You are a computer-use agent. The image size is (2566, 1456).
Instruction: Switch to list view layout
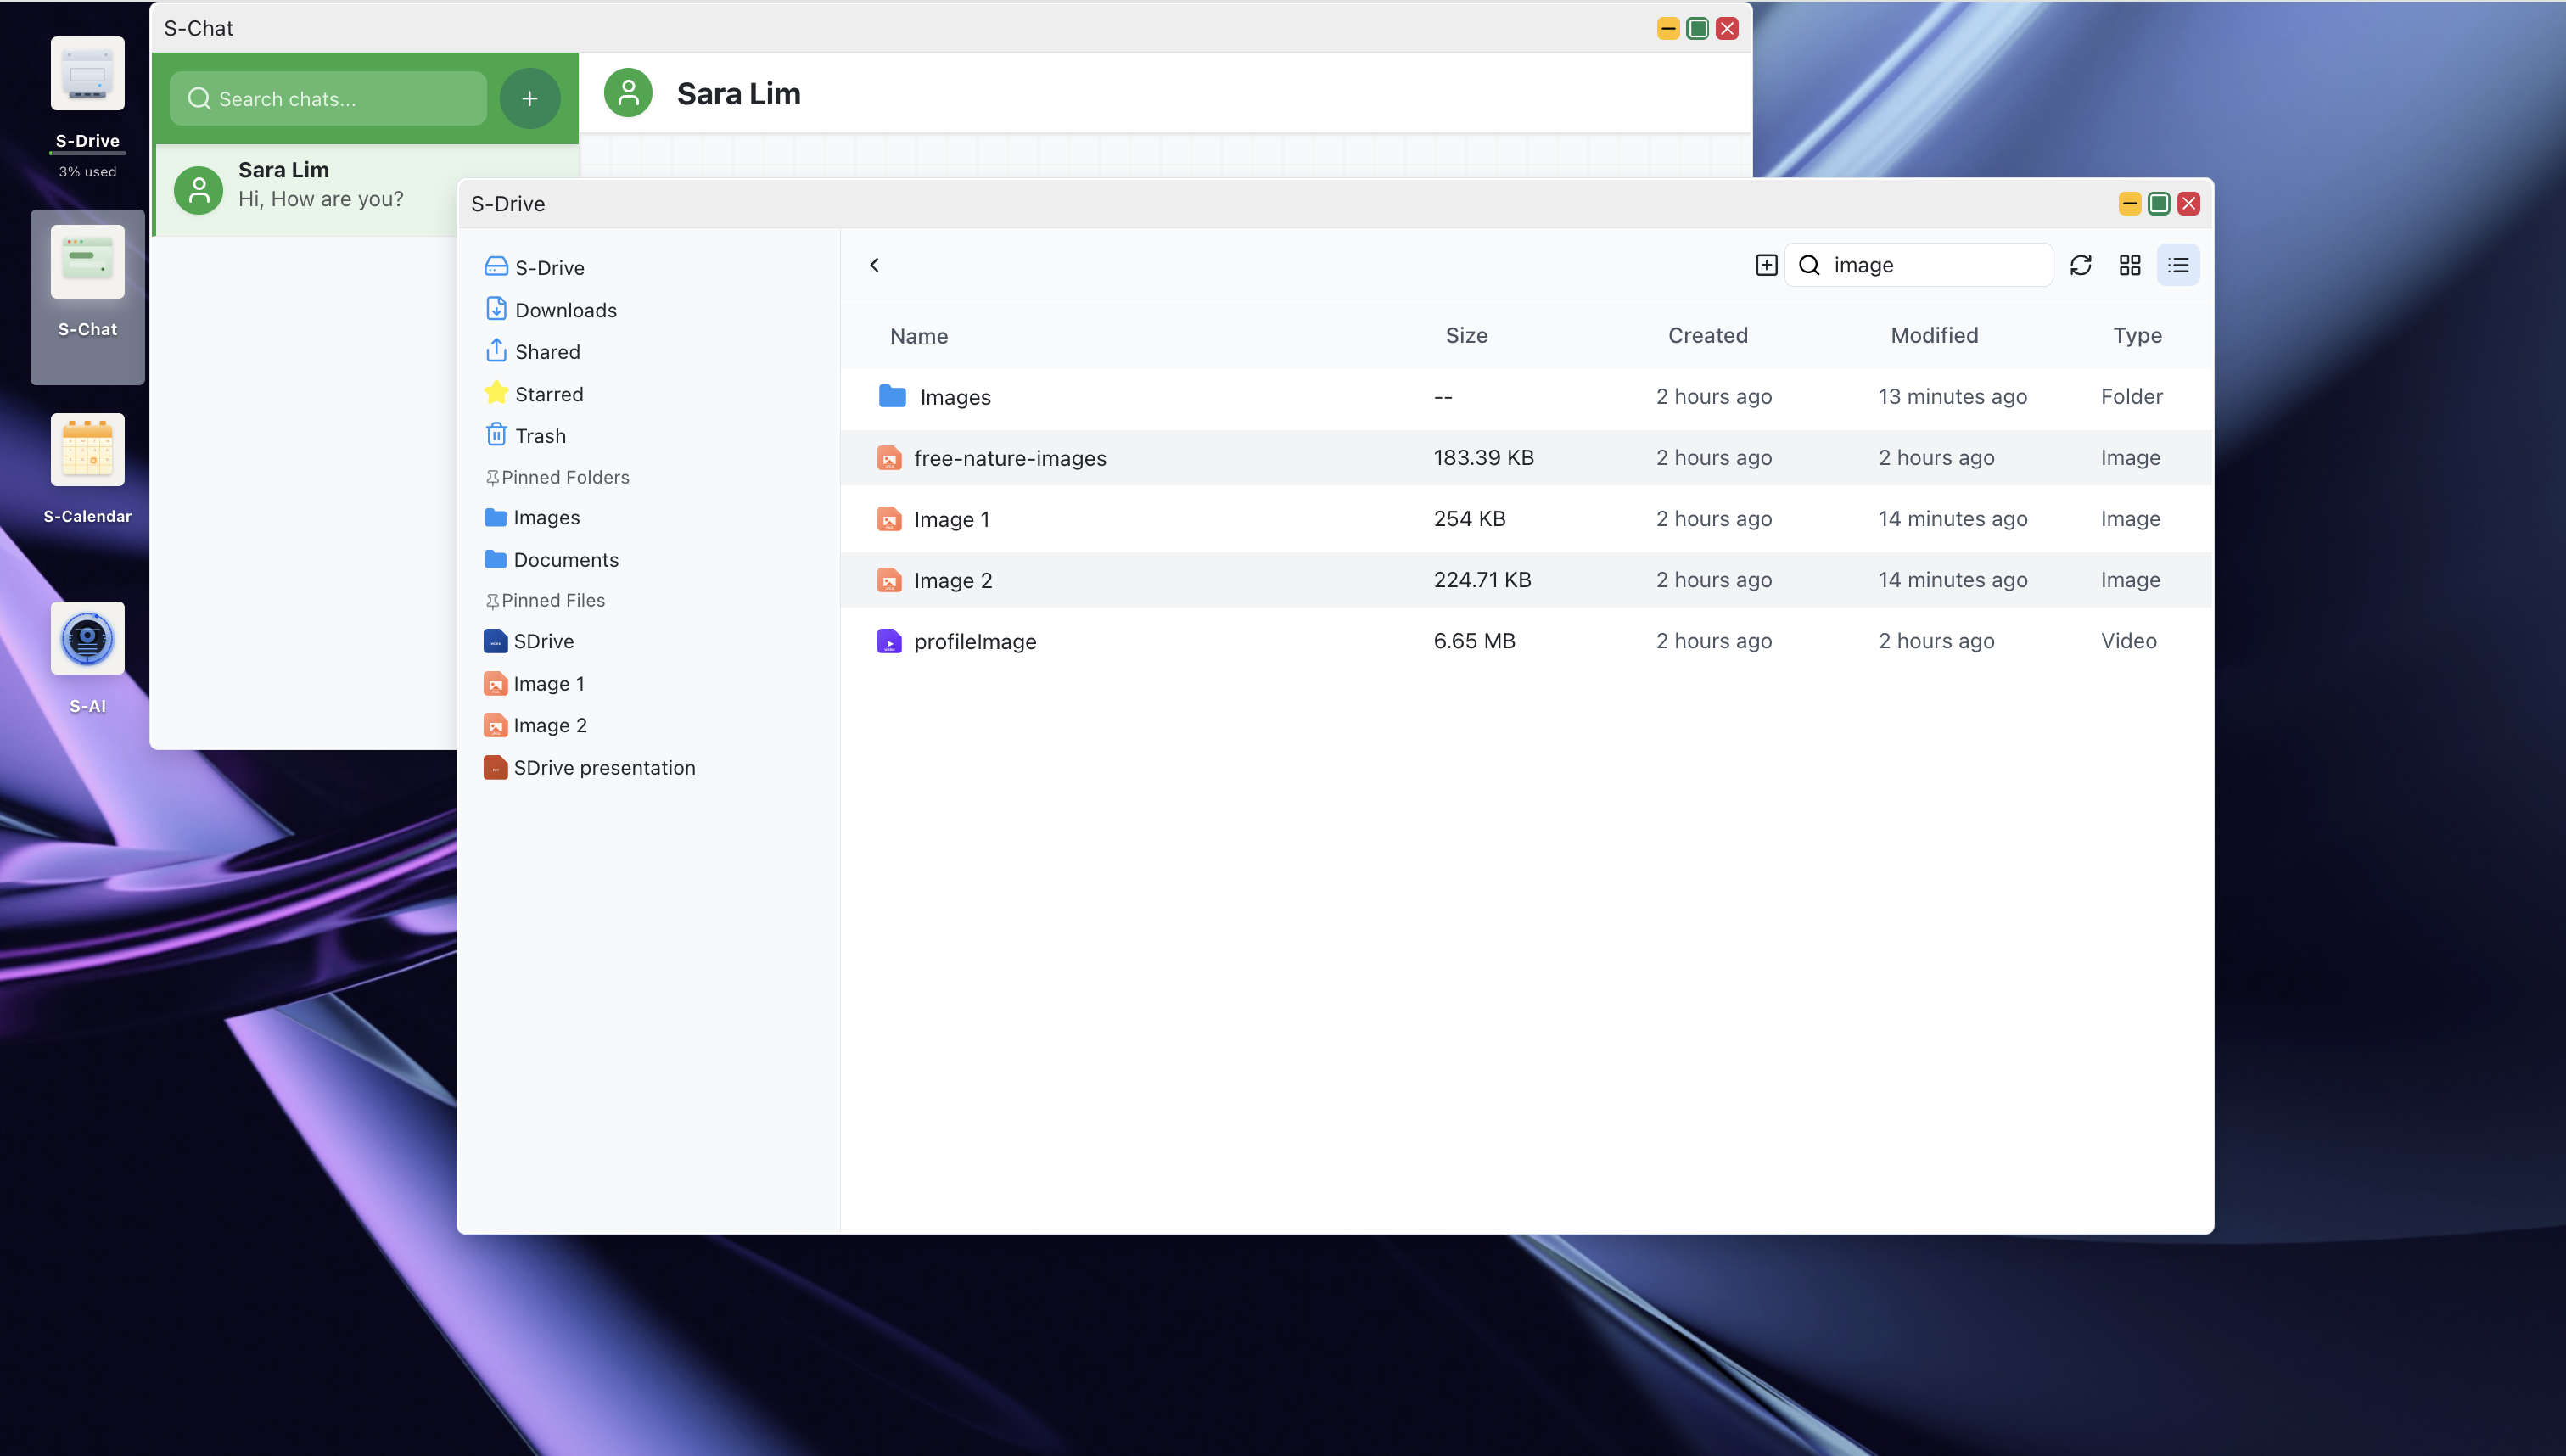[2178, 265]
